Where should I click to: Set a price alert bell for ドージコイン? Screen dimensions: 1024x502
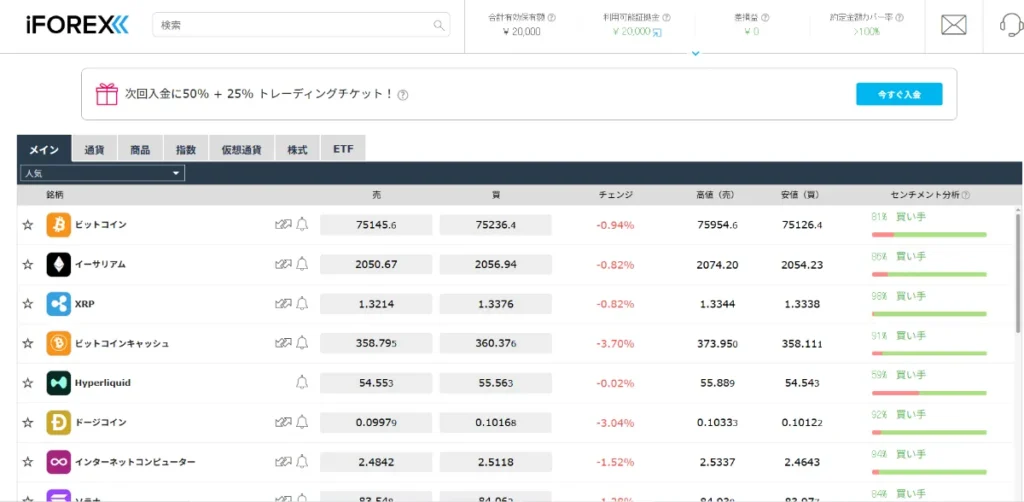click(x=302, y=422)
